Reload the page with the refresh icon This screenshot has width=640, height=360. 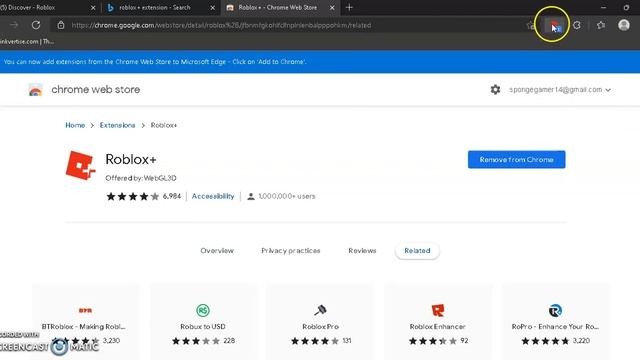36,25
